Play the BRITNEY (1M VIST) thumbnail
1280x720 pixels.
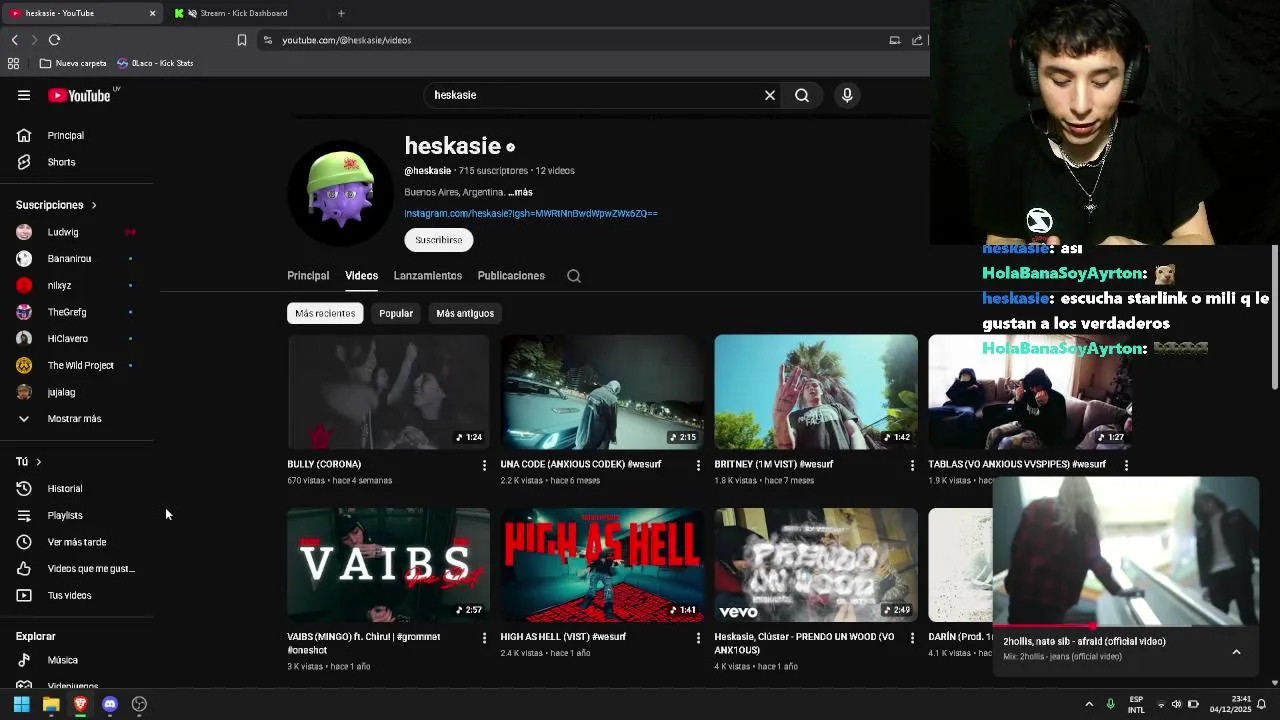tap(815, 392)
